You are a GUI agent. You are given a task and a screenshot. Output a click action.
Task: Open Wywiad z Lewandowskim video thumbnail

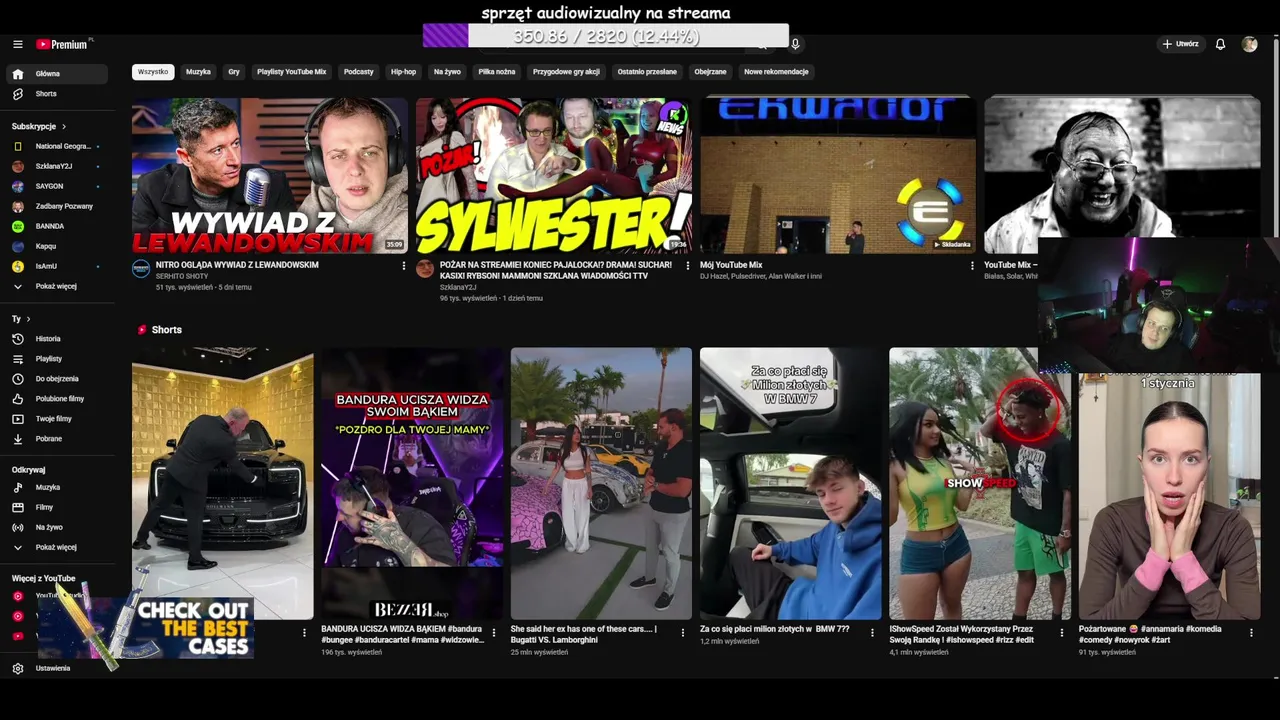pos(270,175)
